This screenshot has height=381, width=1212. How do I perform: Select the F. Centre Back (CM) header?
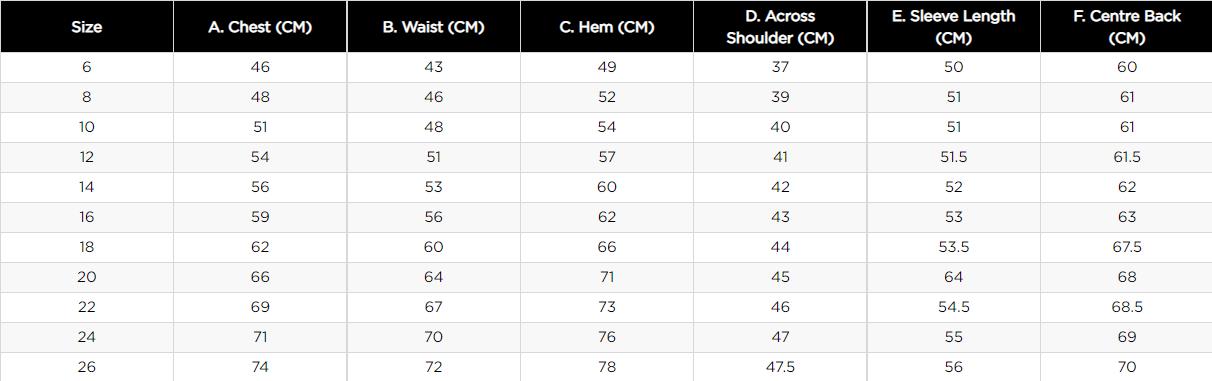click(1126, 27)
